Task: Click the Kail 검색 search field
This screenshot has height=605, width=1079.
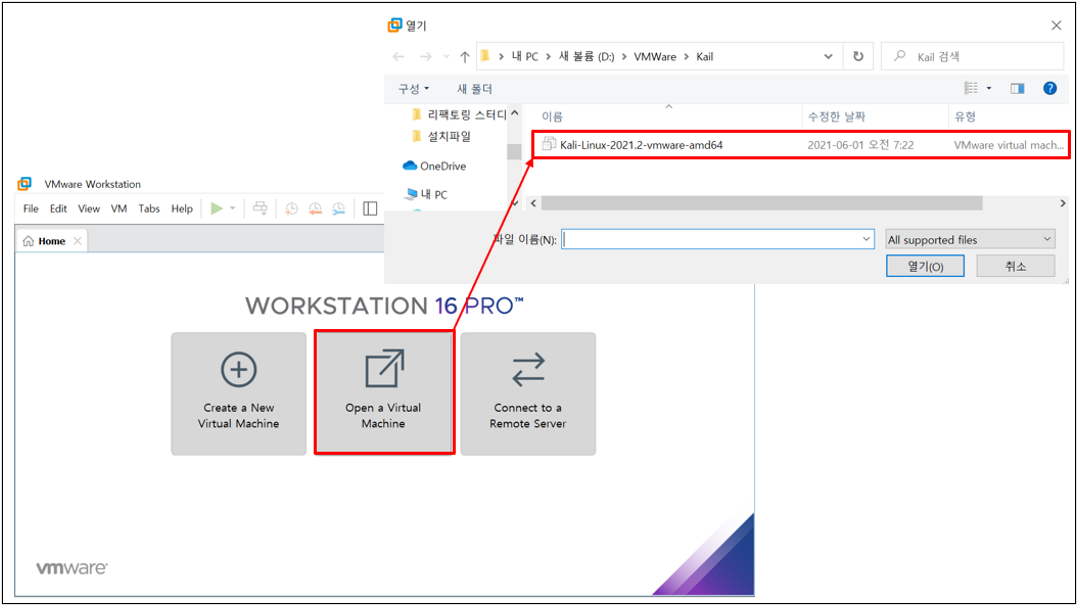Action: click(x=972, y=56)
